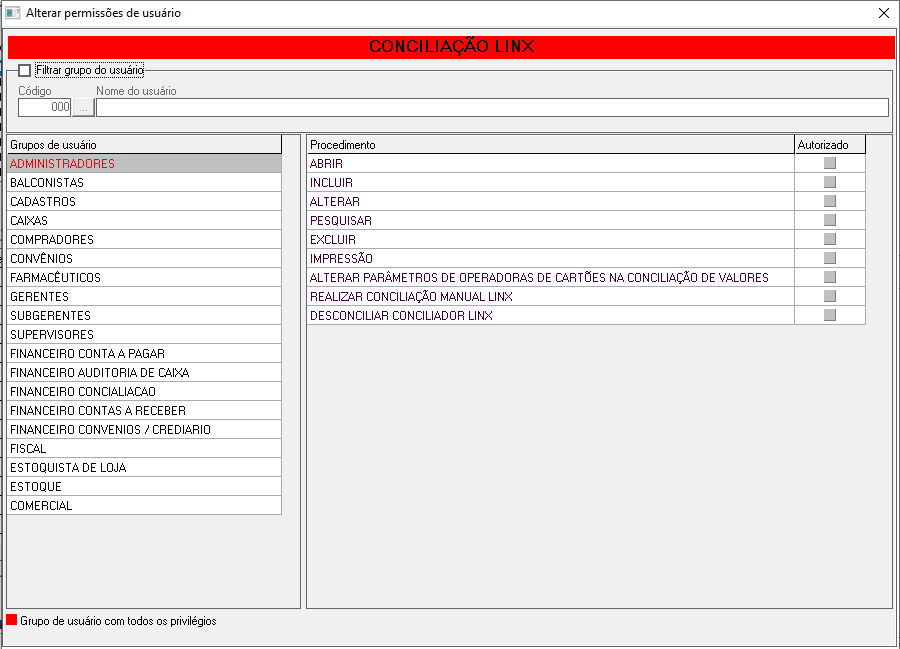Select ESTOQUISTA DE LOJA group

click(144, 467)
